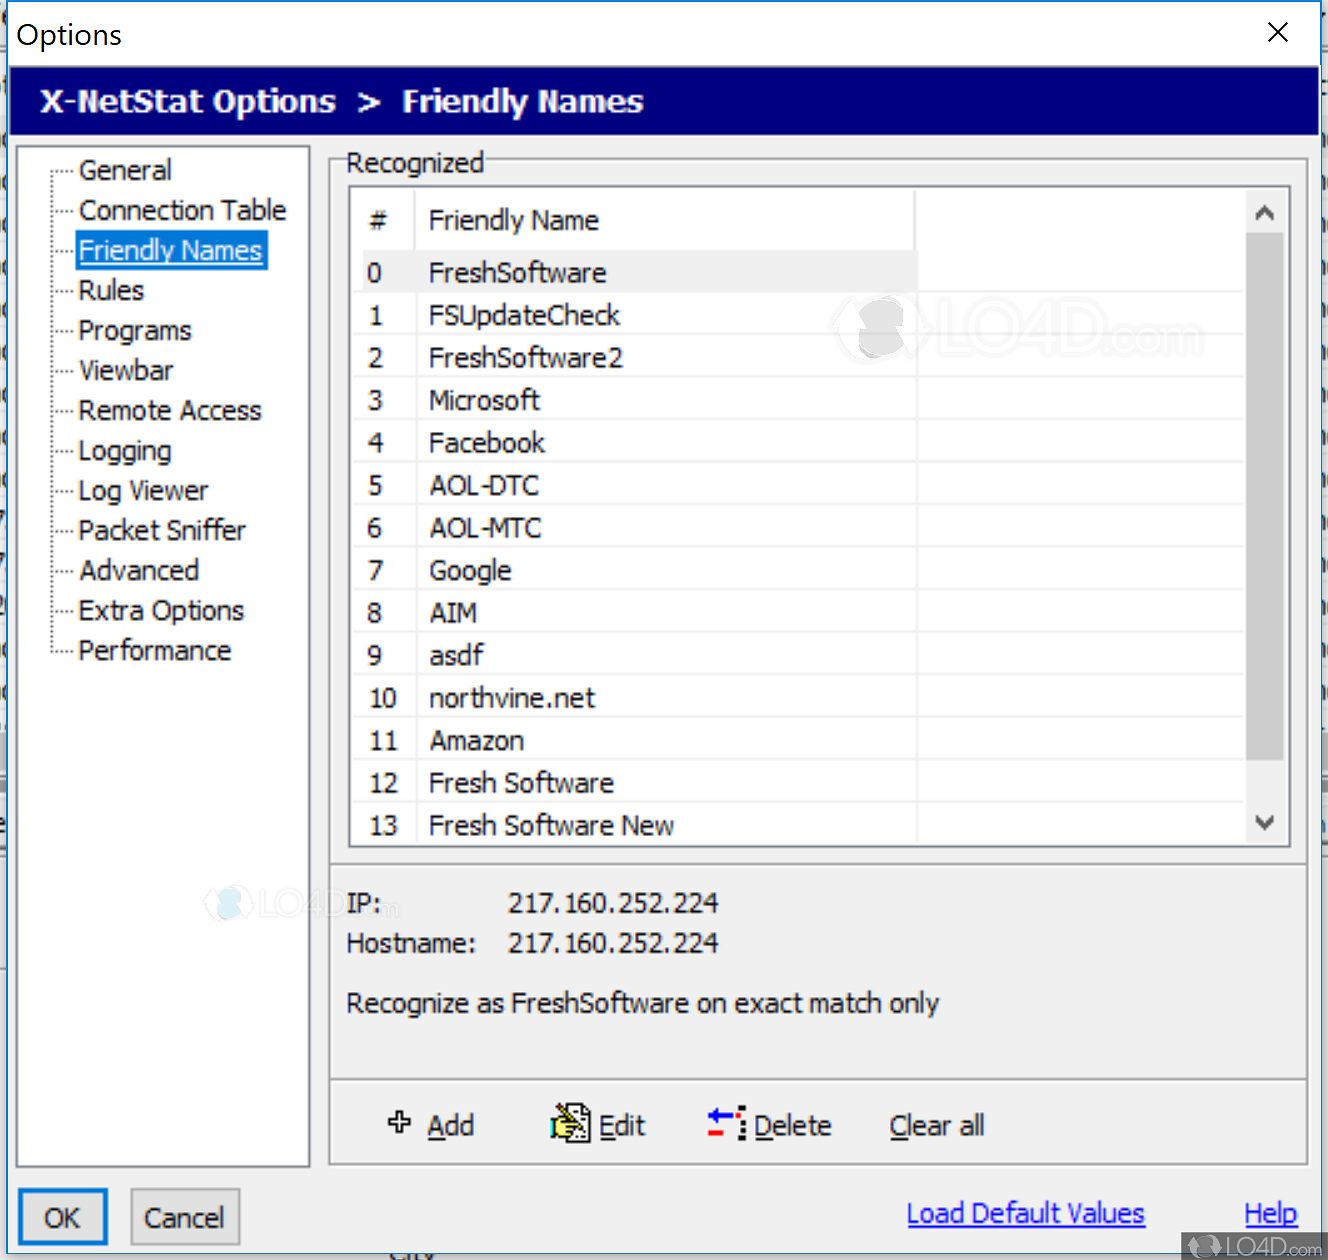Confirm settings with the OK button
1328x1260 pixels.
click(x=62, y=1217)
